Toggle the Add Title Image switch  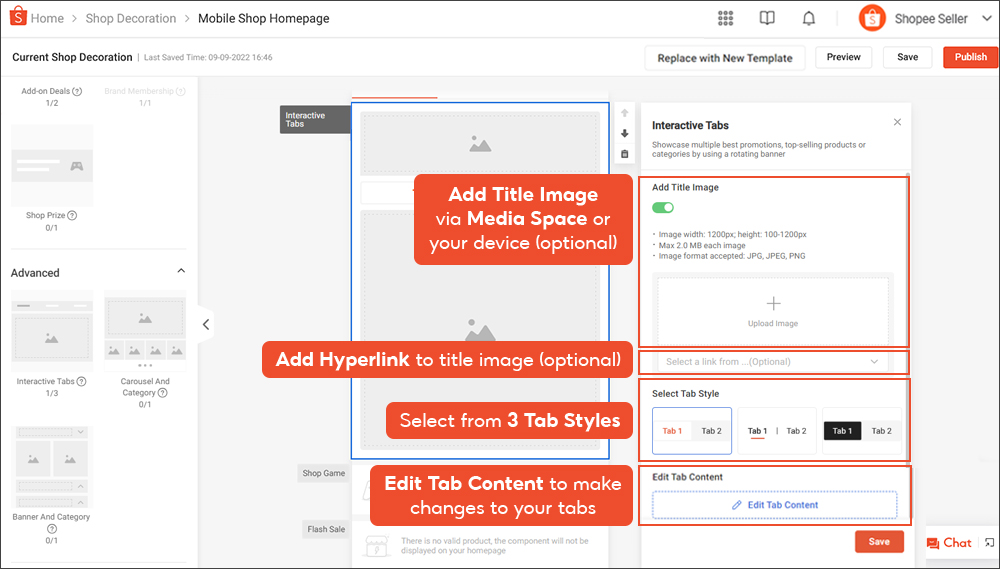(663, 208)
